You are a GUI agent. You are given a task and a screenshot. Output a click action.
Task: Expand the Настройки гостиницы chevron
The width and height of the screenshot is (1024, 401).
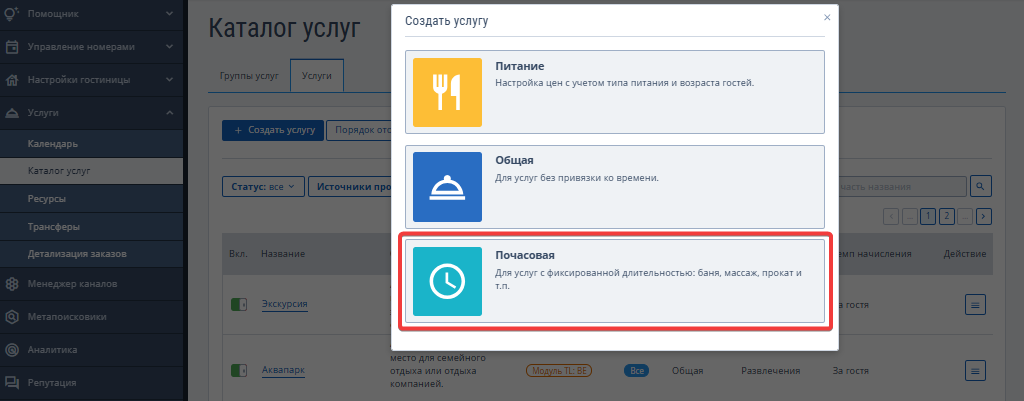point(169,80)
